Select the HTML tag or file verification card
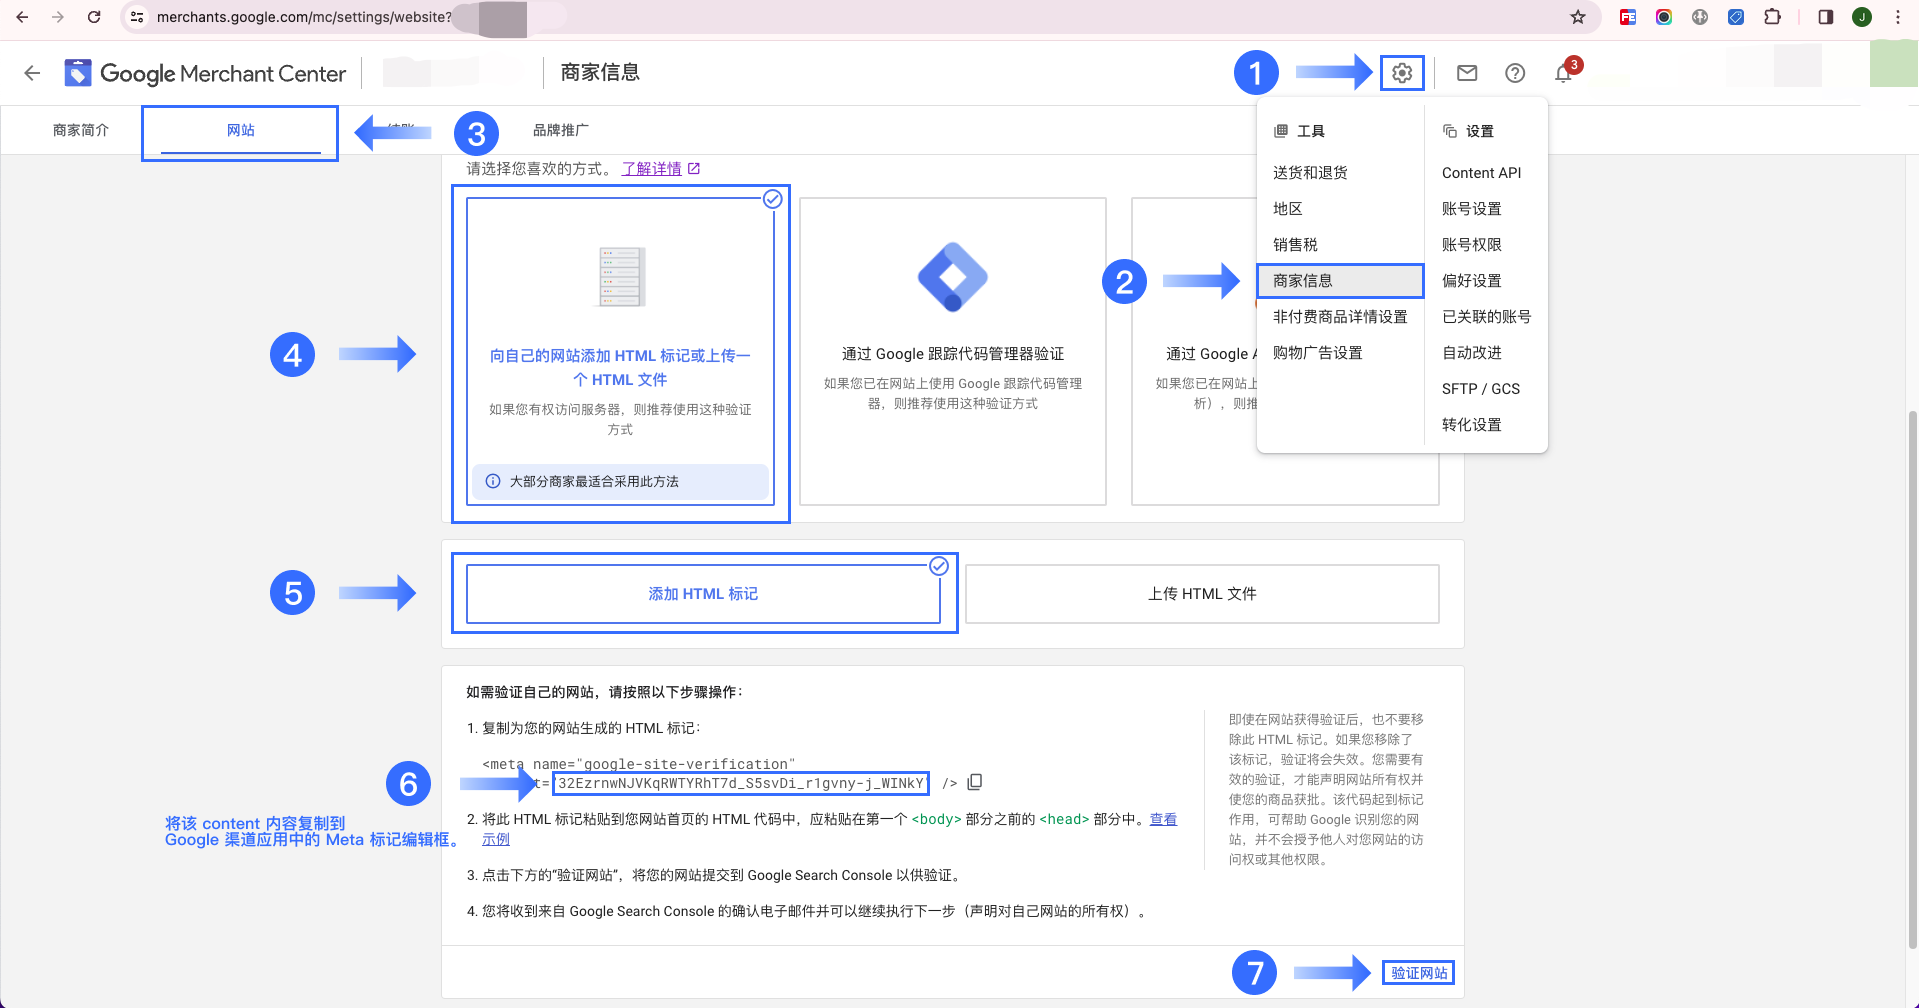This screenshot has width=1919, height=1008. click(x=620, y=352)
